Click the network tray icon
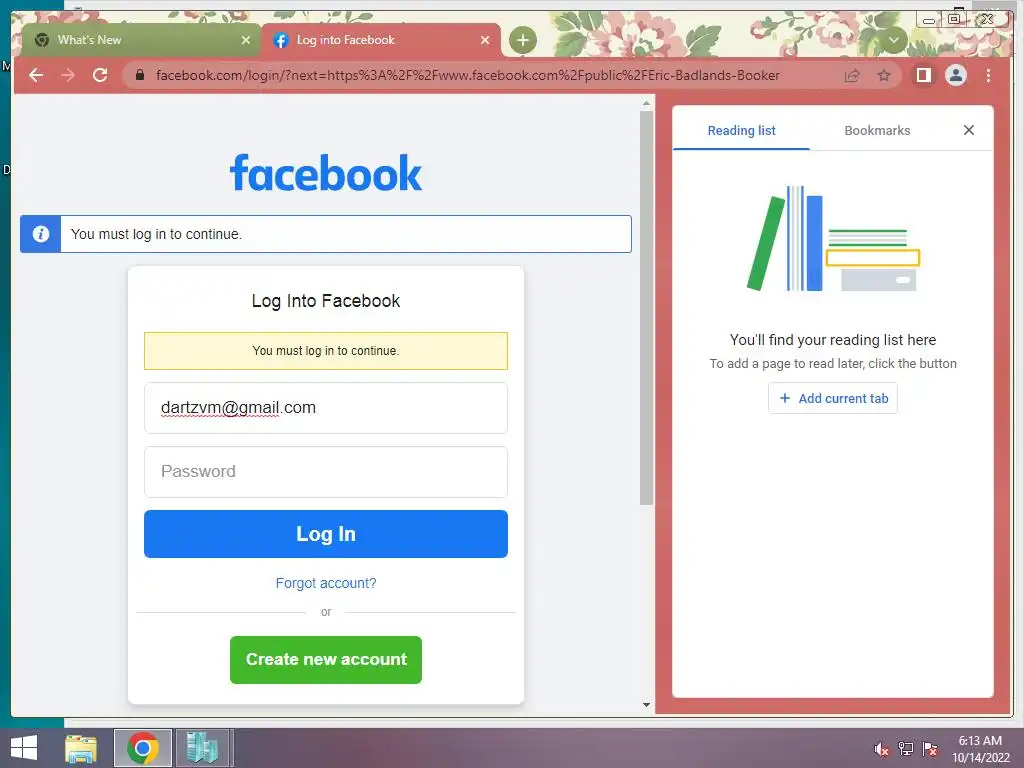Viewport: 1024px width, 768px height. pyautogui.click(x=906, y=749)
